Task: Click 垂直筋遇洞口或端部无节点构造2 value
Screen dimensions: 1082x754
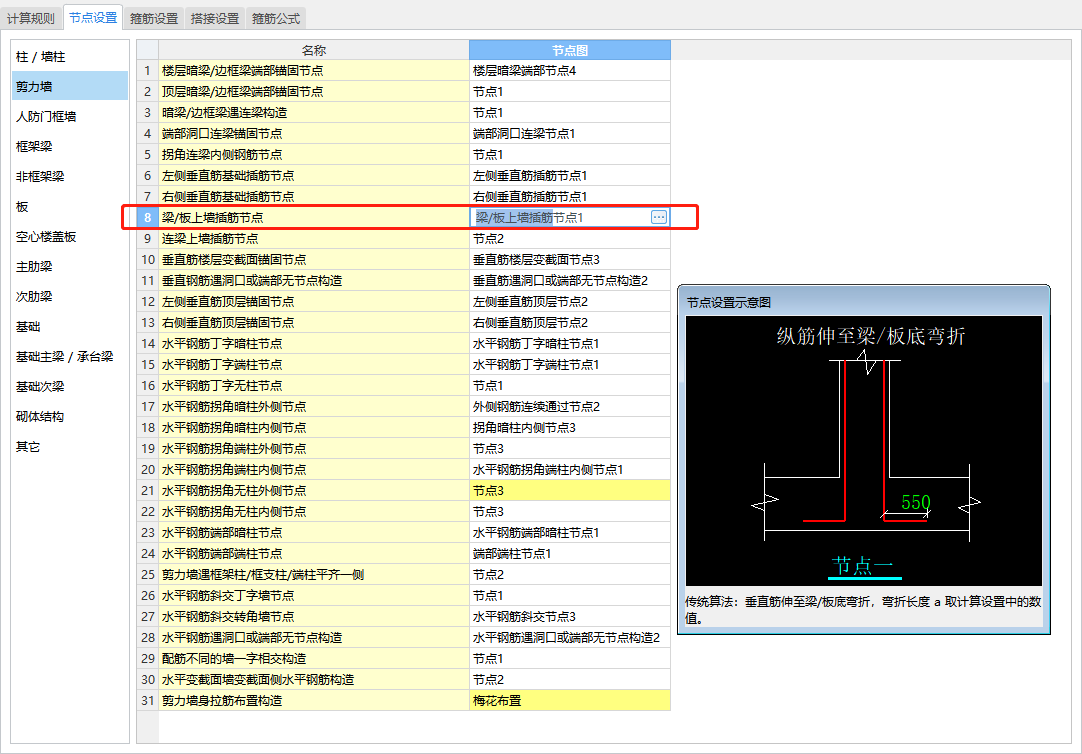Action: (x=570, y=281)
